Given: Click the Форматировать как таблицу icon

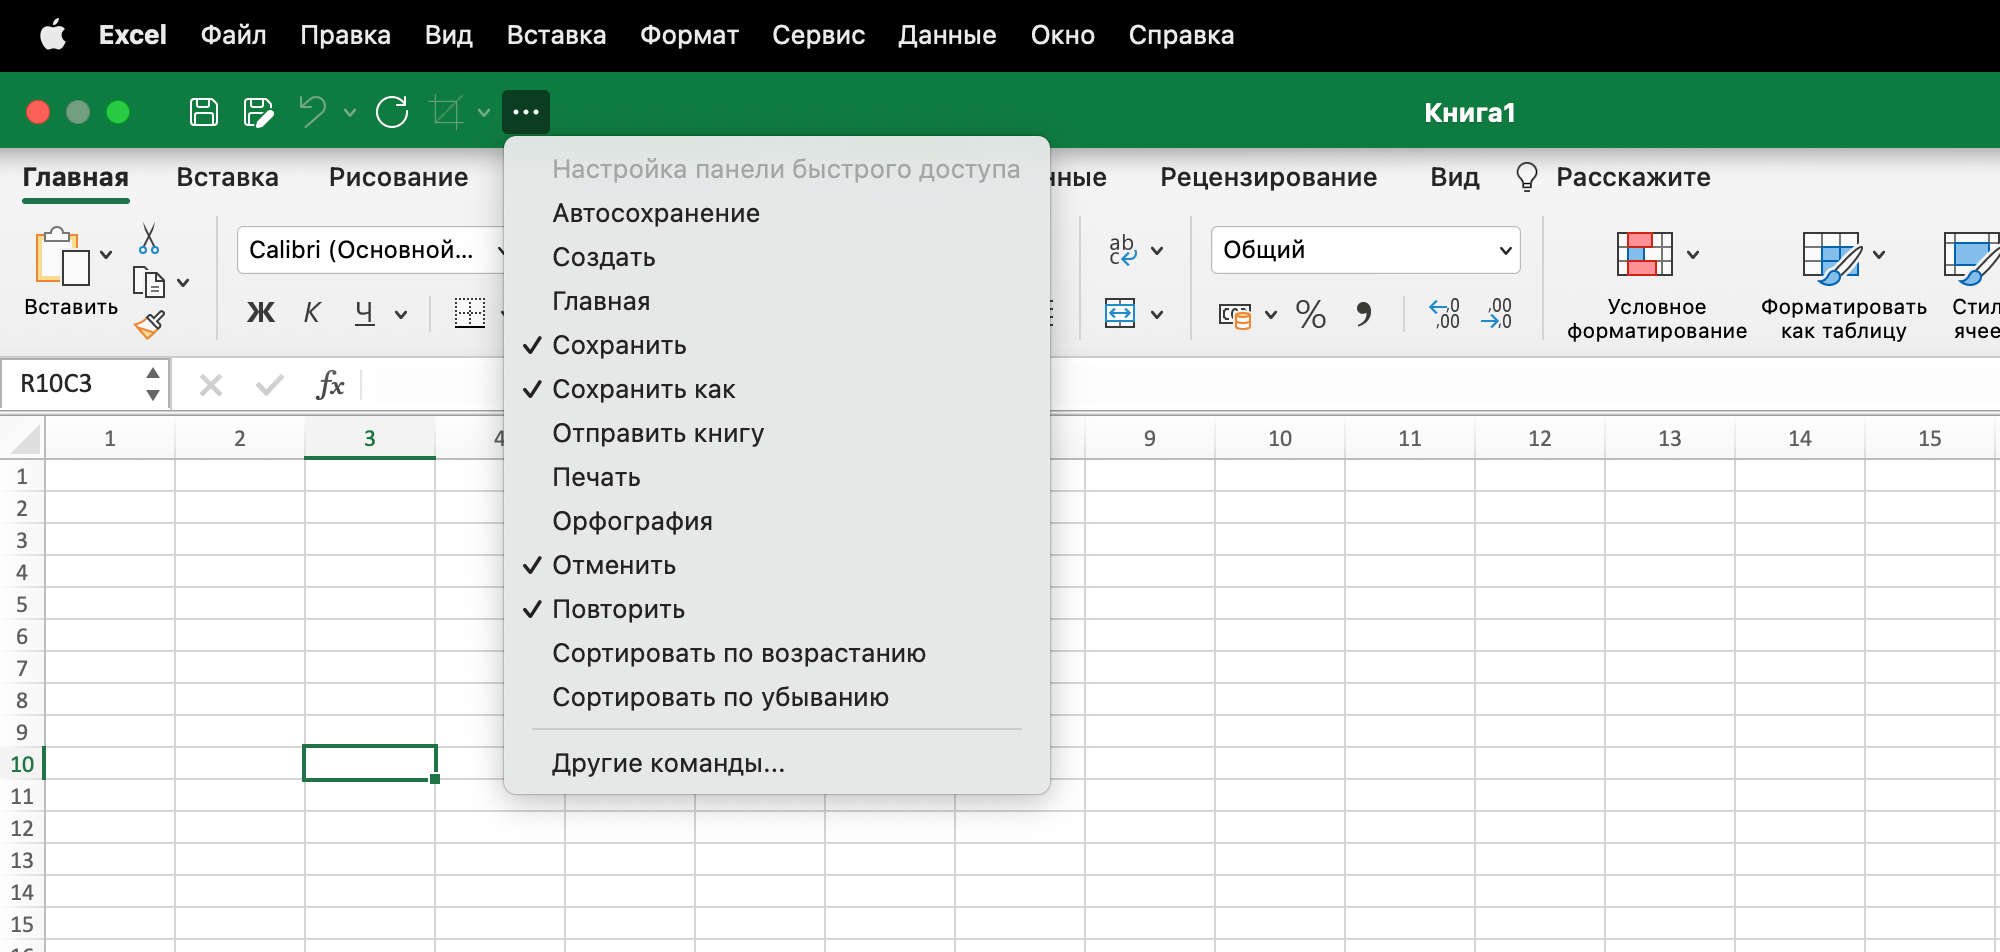Looking at the screenshot, I should [1832, 258].
